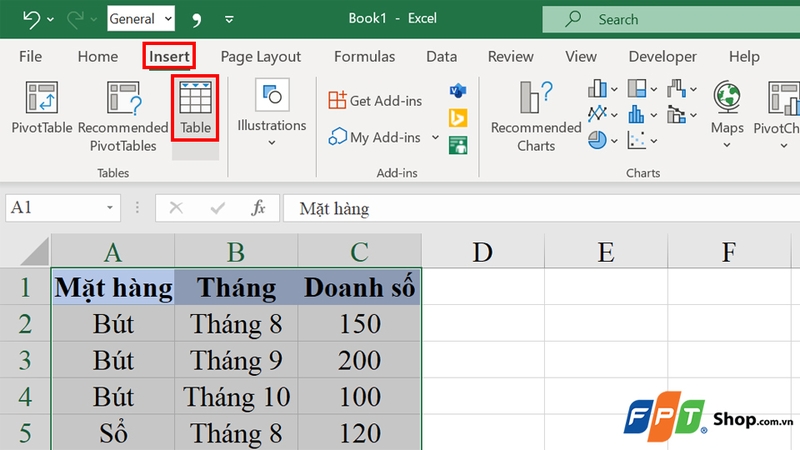Click the Undo arrow icon
This screenshot has height=450, width=800.
[31, 19]
